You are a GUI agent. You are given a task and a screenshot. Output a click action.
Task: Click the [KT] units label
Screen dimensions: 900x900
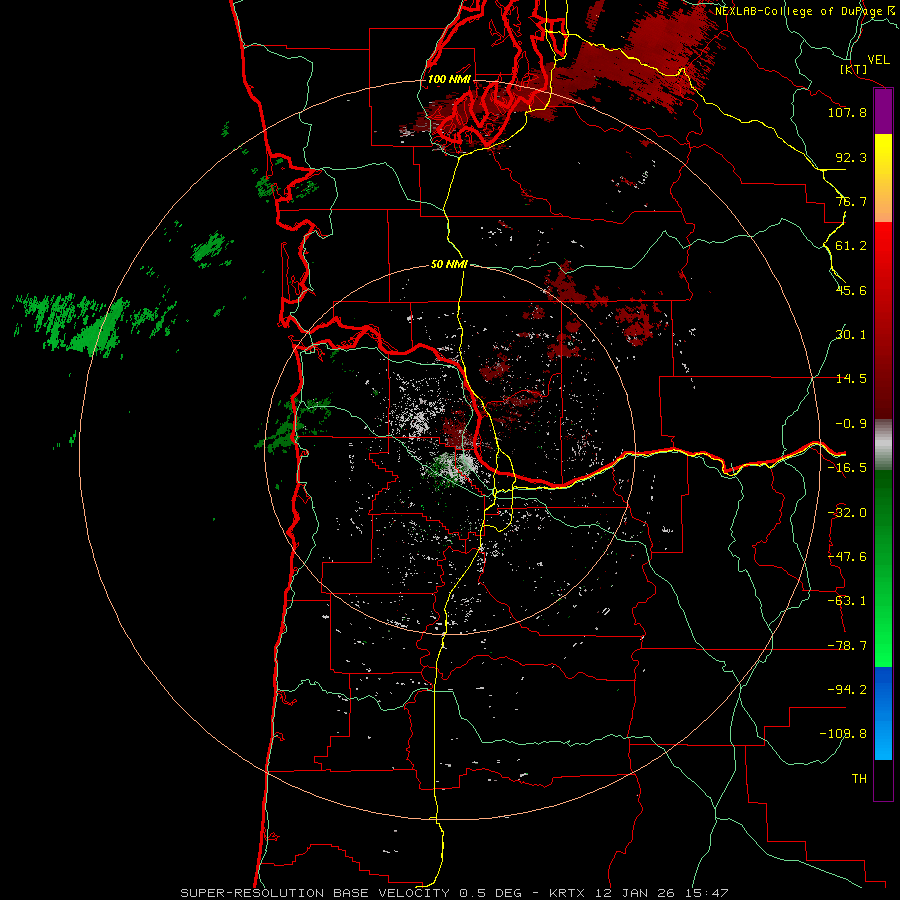854,69
